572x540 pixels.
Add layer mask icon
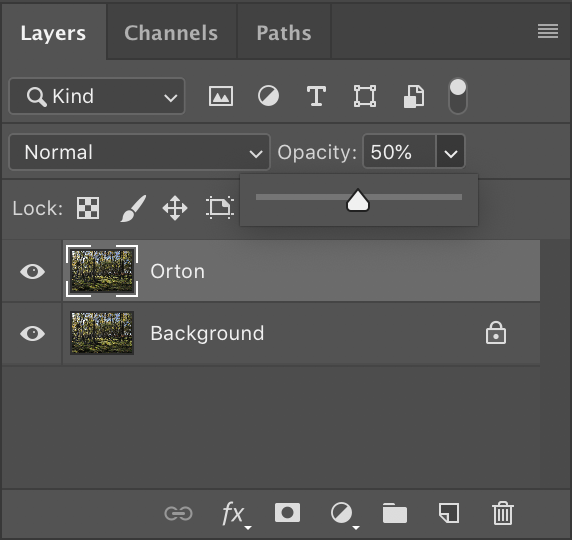287,513
